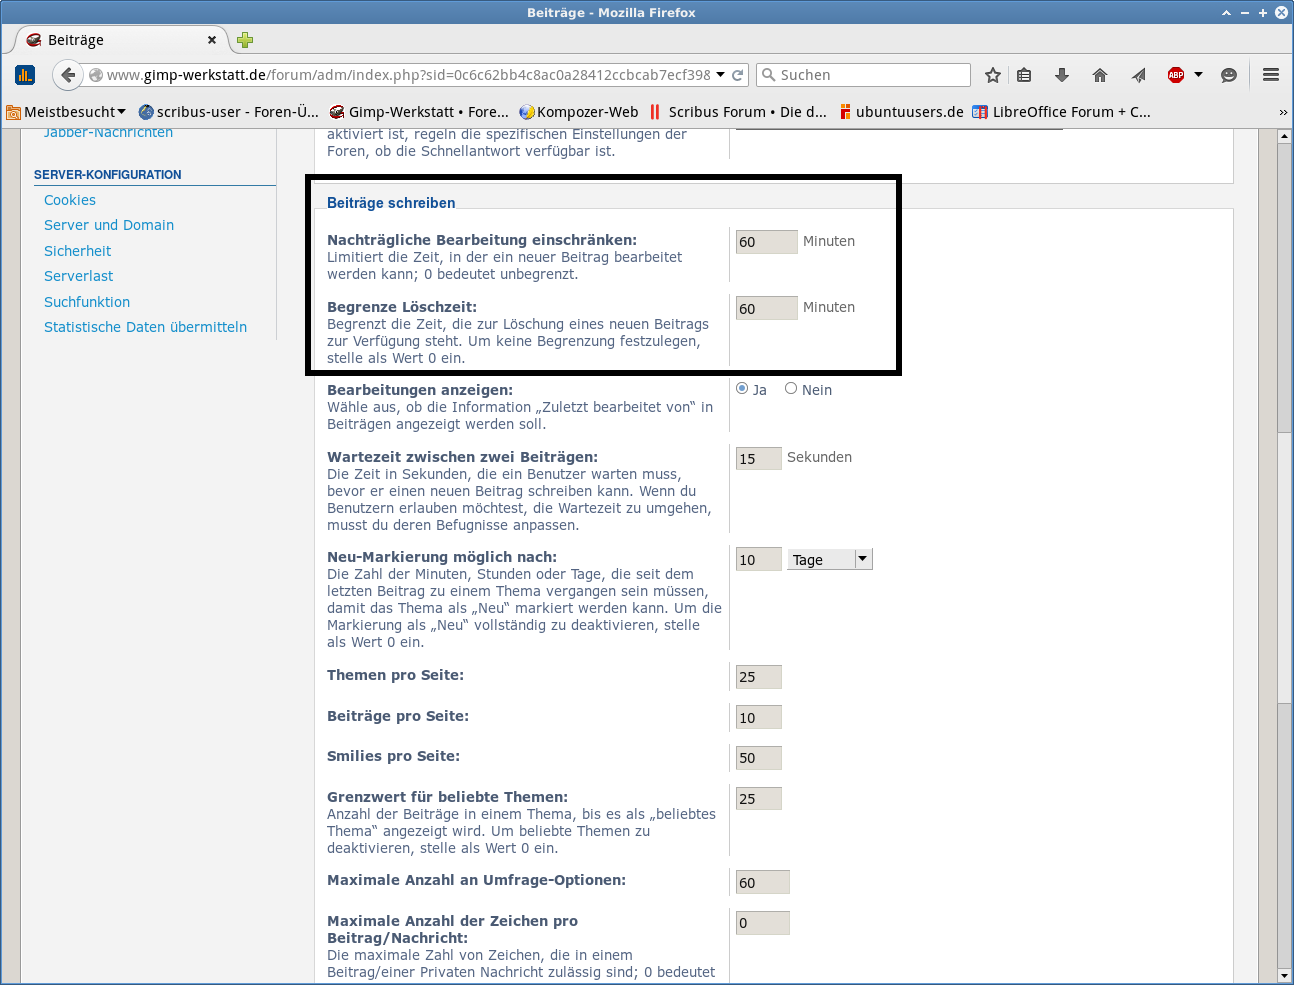Click the Begrenze Löschzeit minutes field
1294x985 pixels.
767,308
